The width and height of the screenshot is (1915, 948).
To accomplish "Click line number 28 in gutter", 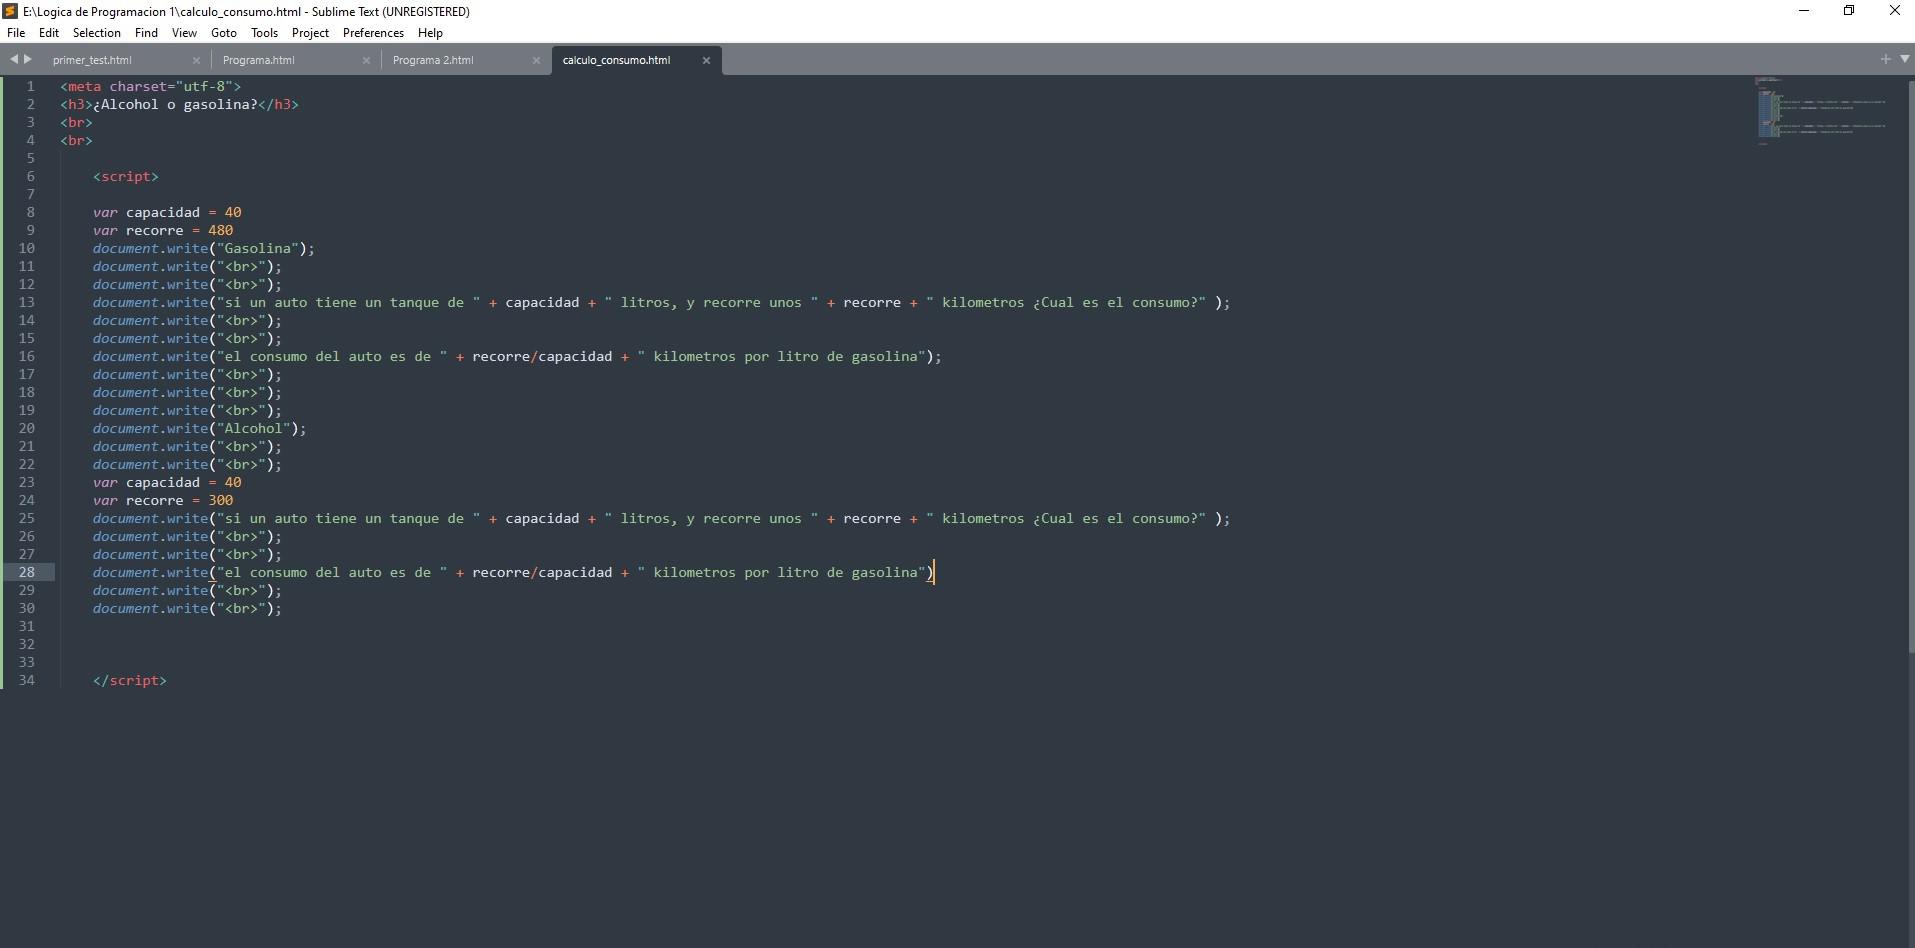I will (27, 572).
